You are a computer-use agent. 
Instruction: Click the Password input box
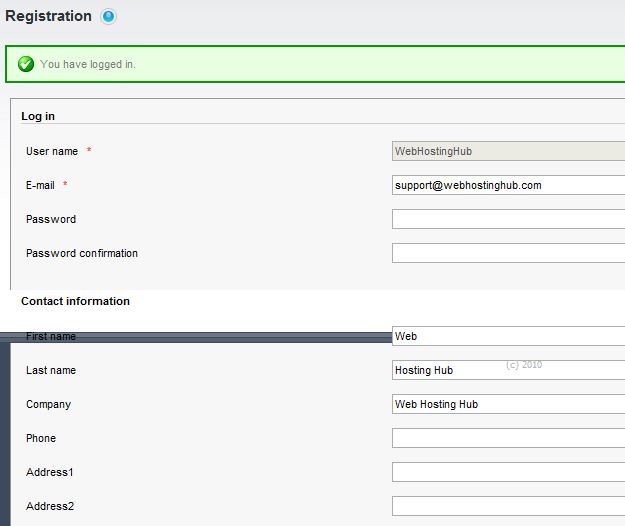(x=508, y=219)
